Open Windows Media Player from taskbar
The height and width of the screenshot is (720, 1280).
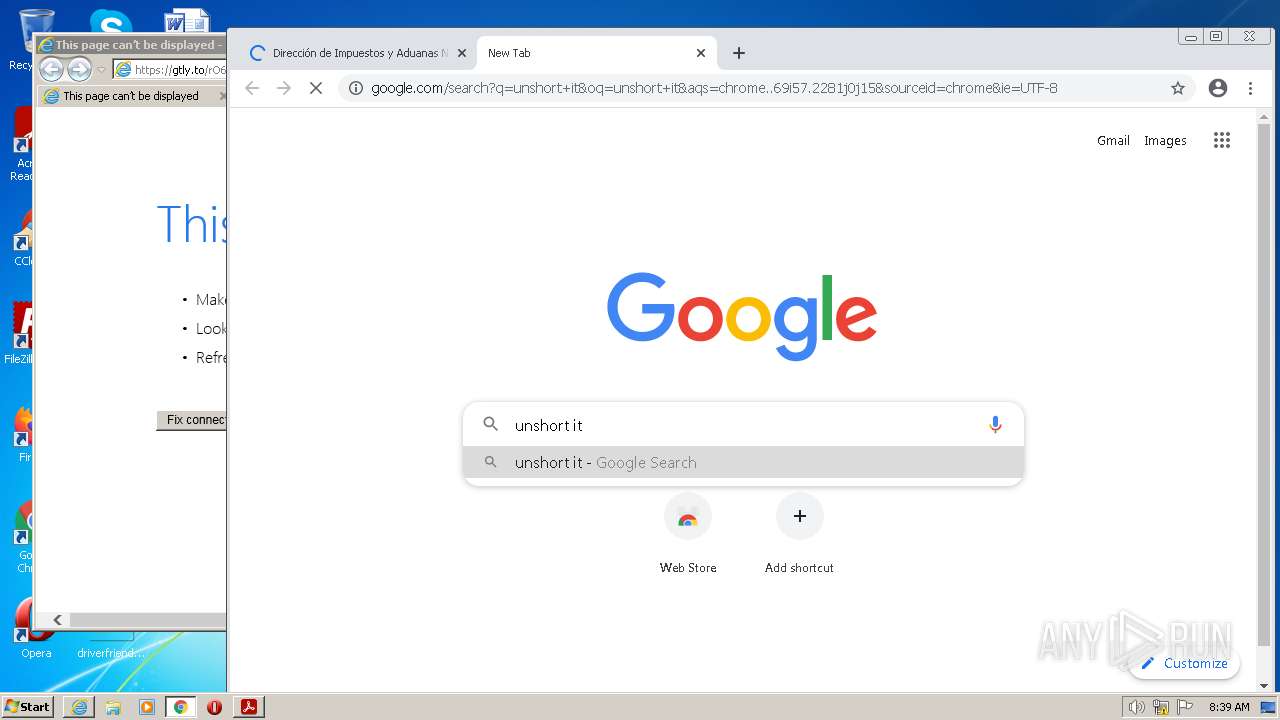coord(147,707)
